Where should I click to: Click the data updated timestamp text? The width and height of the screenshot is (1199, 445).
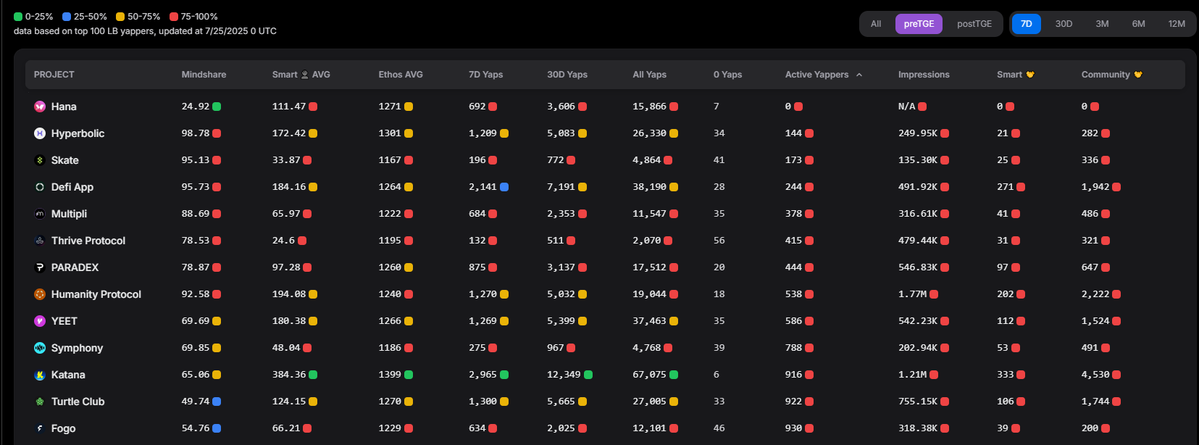(x=145, y=31)
